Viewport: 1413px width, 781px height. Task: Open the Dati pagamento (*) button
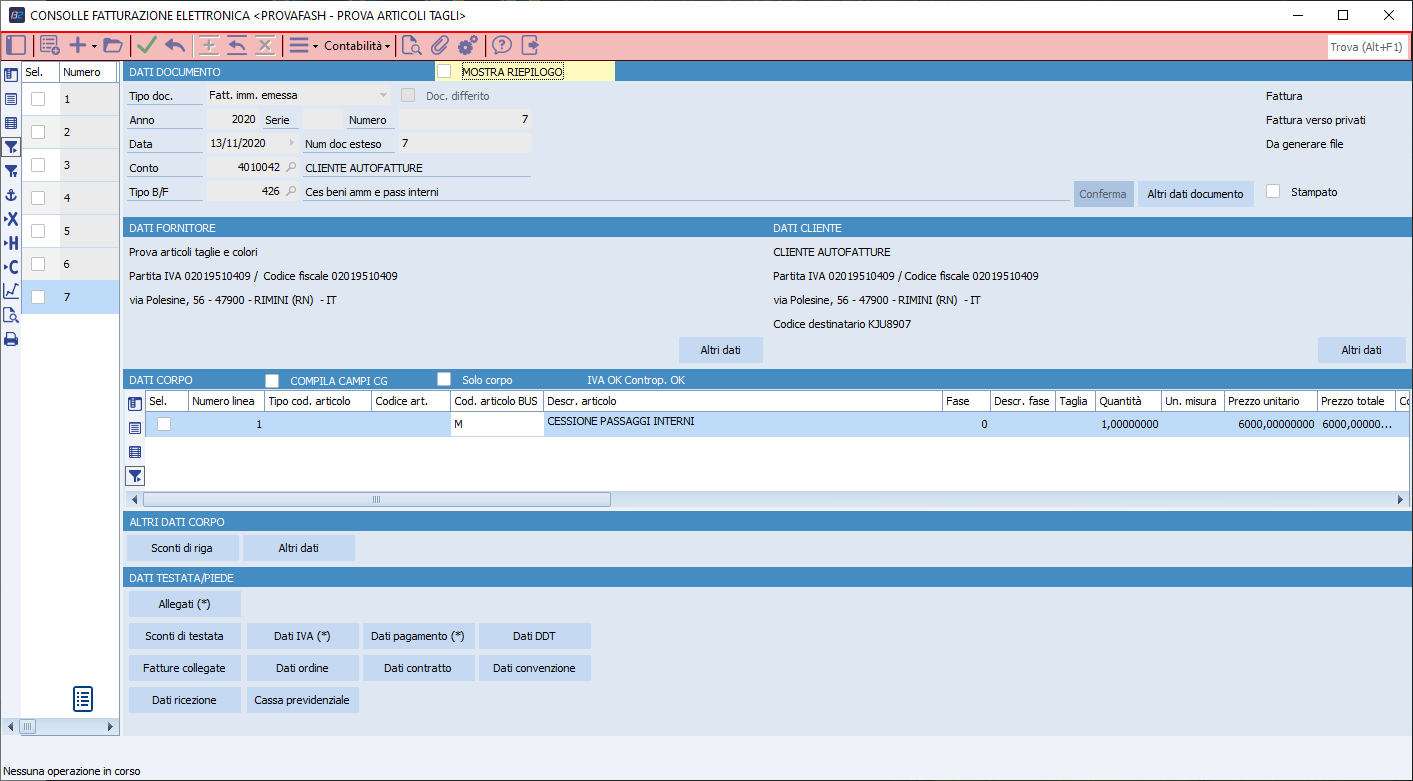pos(418,636)
